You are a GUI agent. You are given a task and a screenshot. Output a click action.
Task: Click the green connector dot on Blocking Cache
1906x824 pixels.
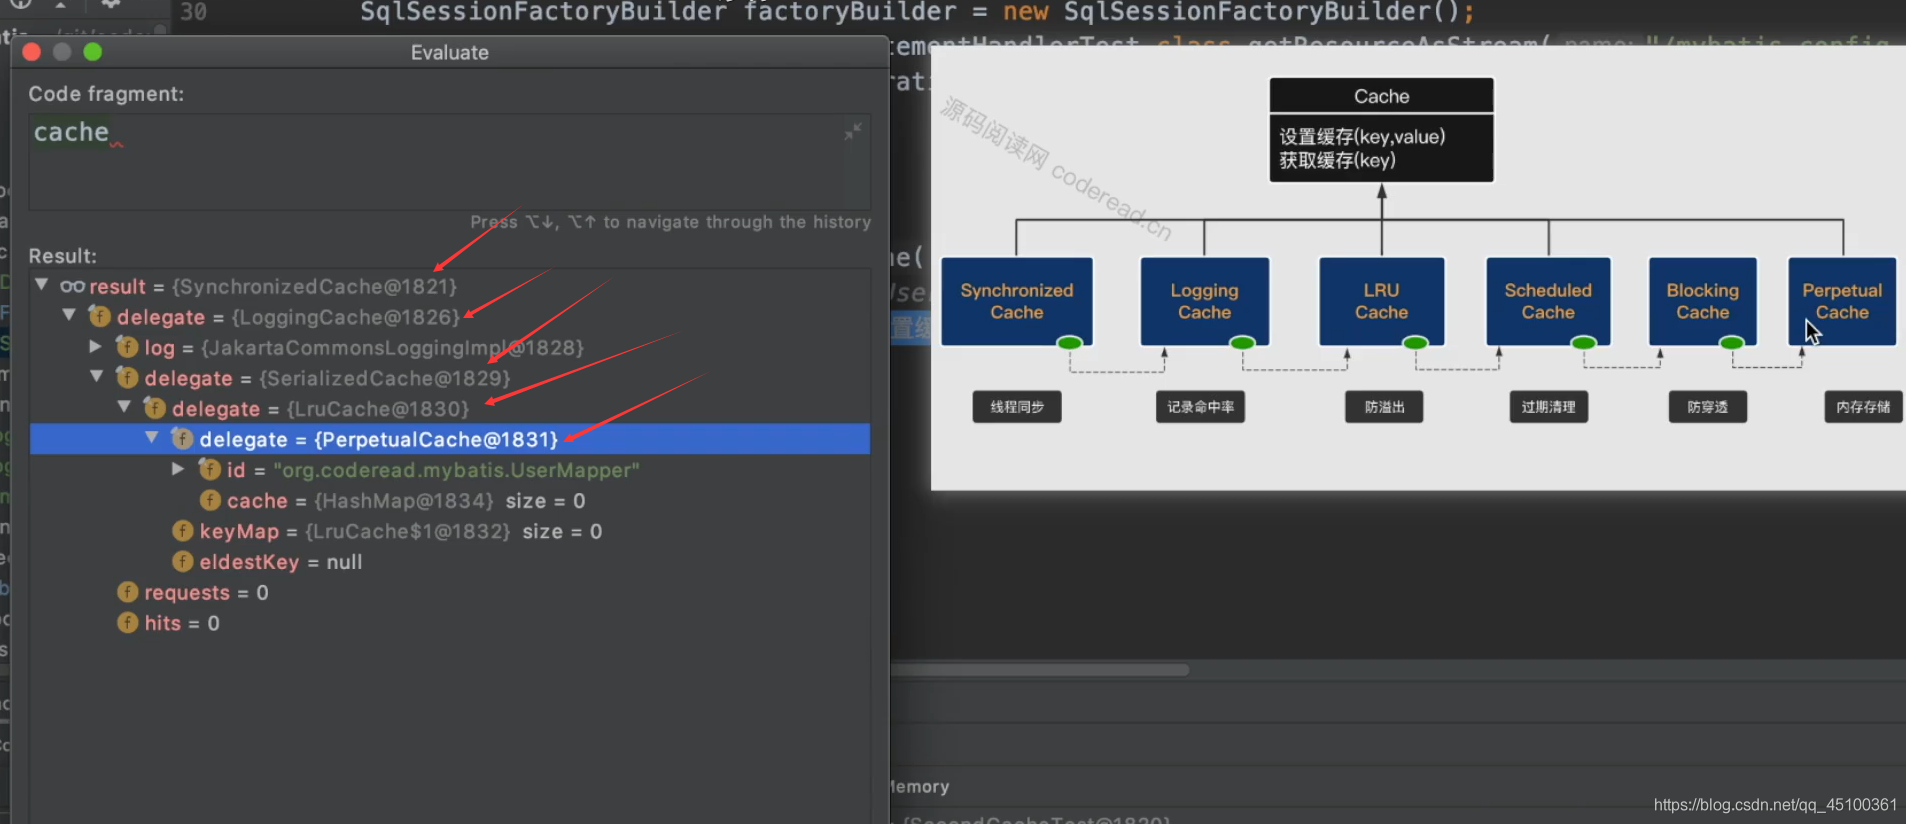point(1731,343)
